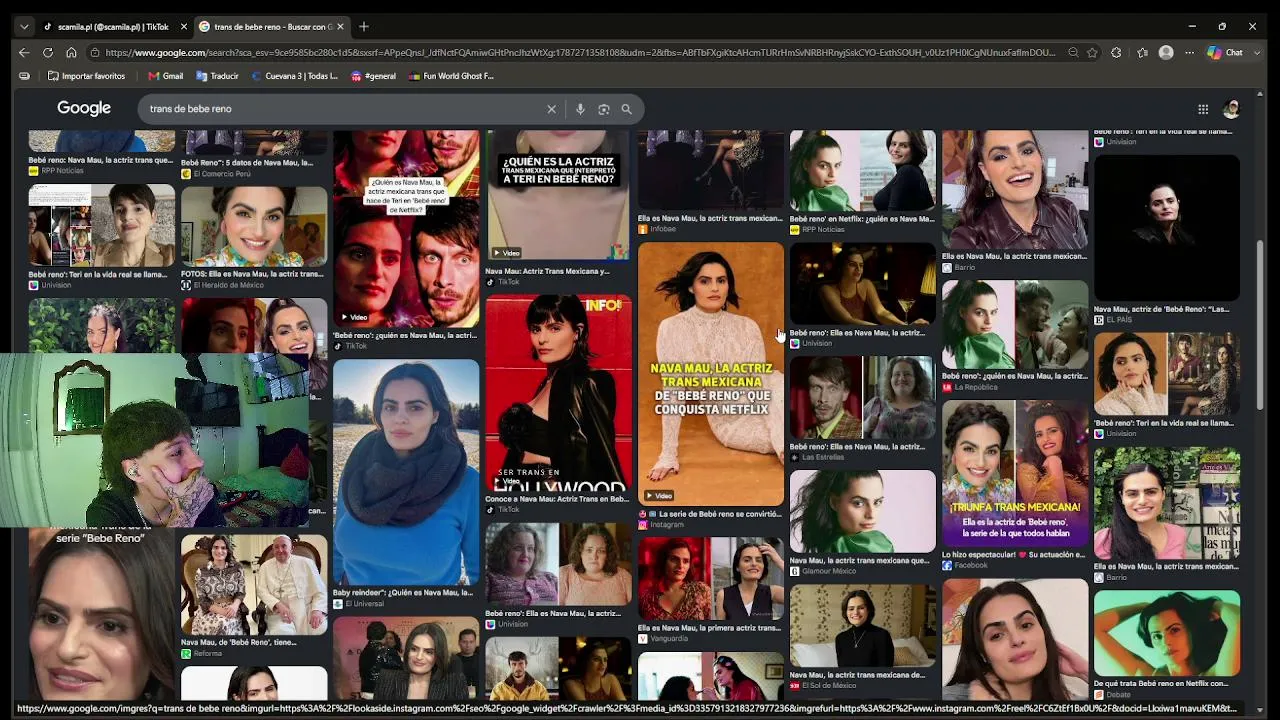Toggle the favorites bar icon at left
This screenshot has height=720, width=1280.
click(x=24, y=76)
